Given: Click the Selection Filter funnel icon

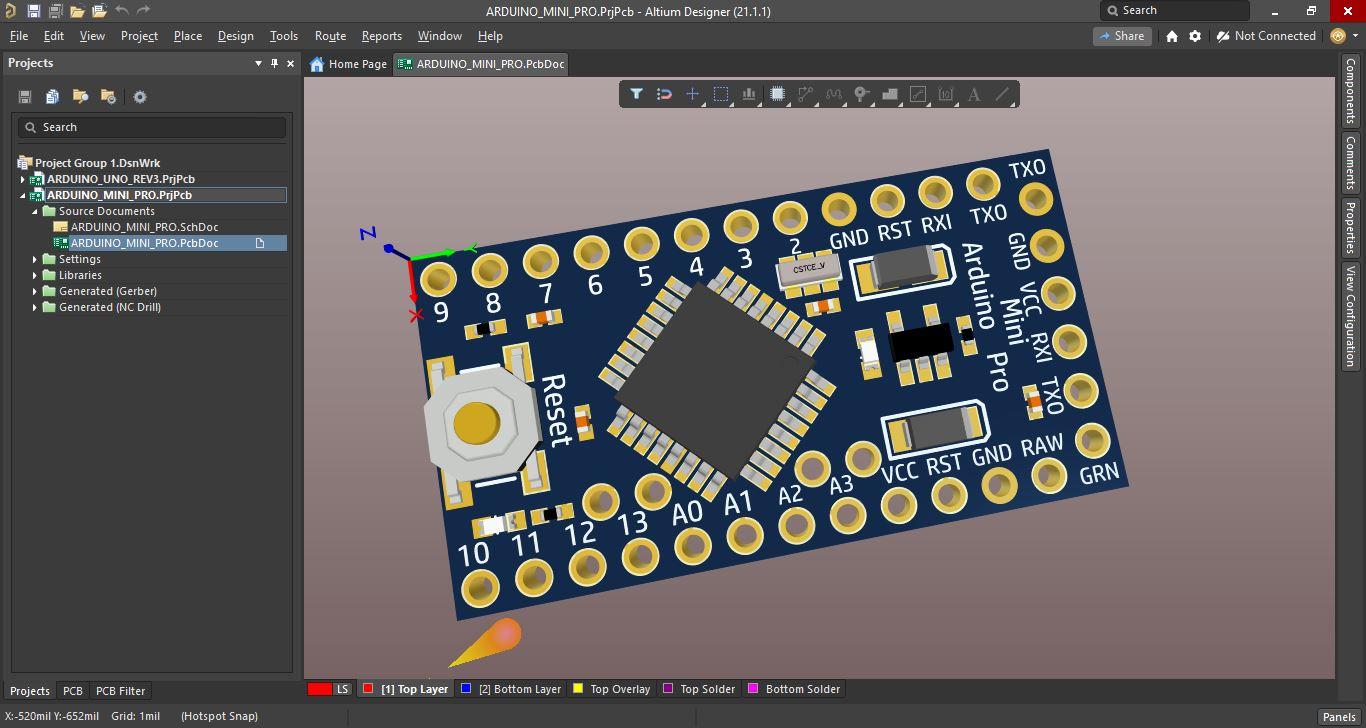Looking at the screenshot, I should click(x=636, y=94).
